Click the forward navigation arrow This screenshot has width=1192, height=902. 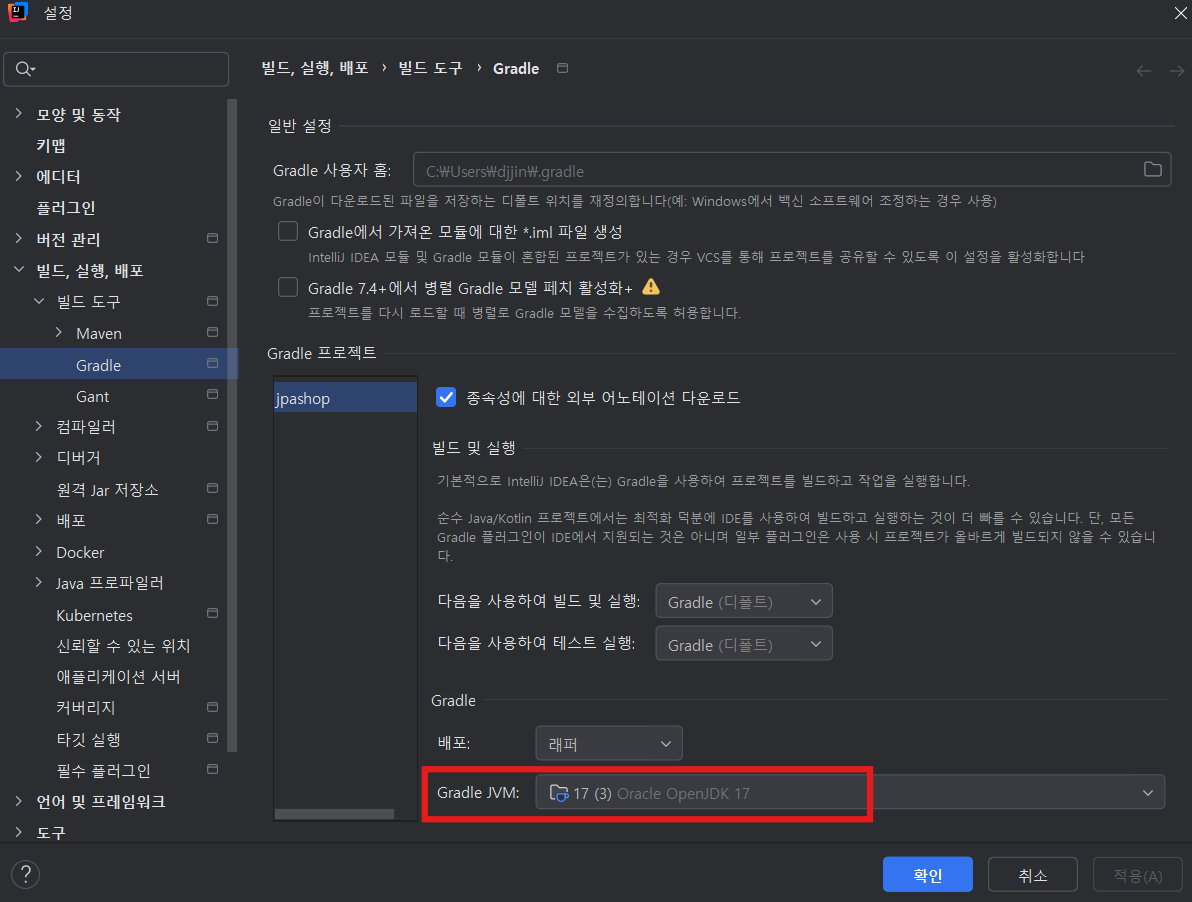[1176, 71]
